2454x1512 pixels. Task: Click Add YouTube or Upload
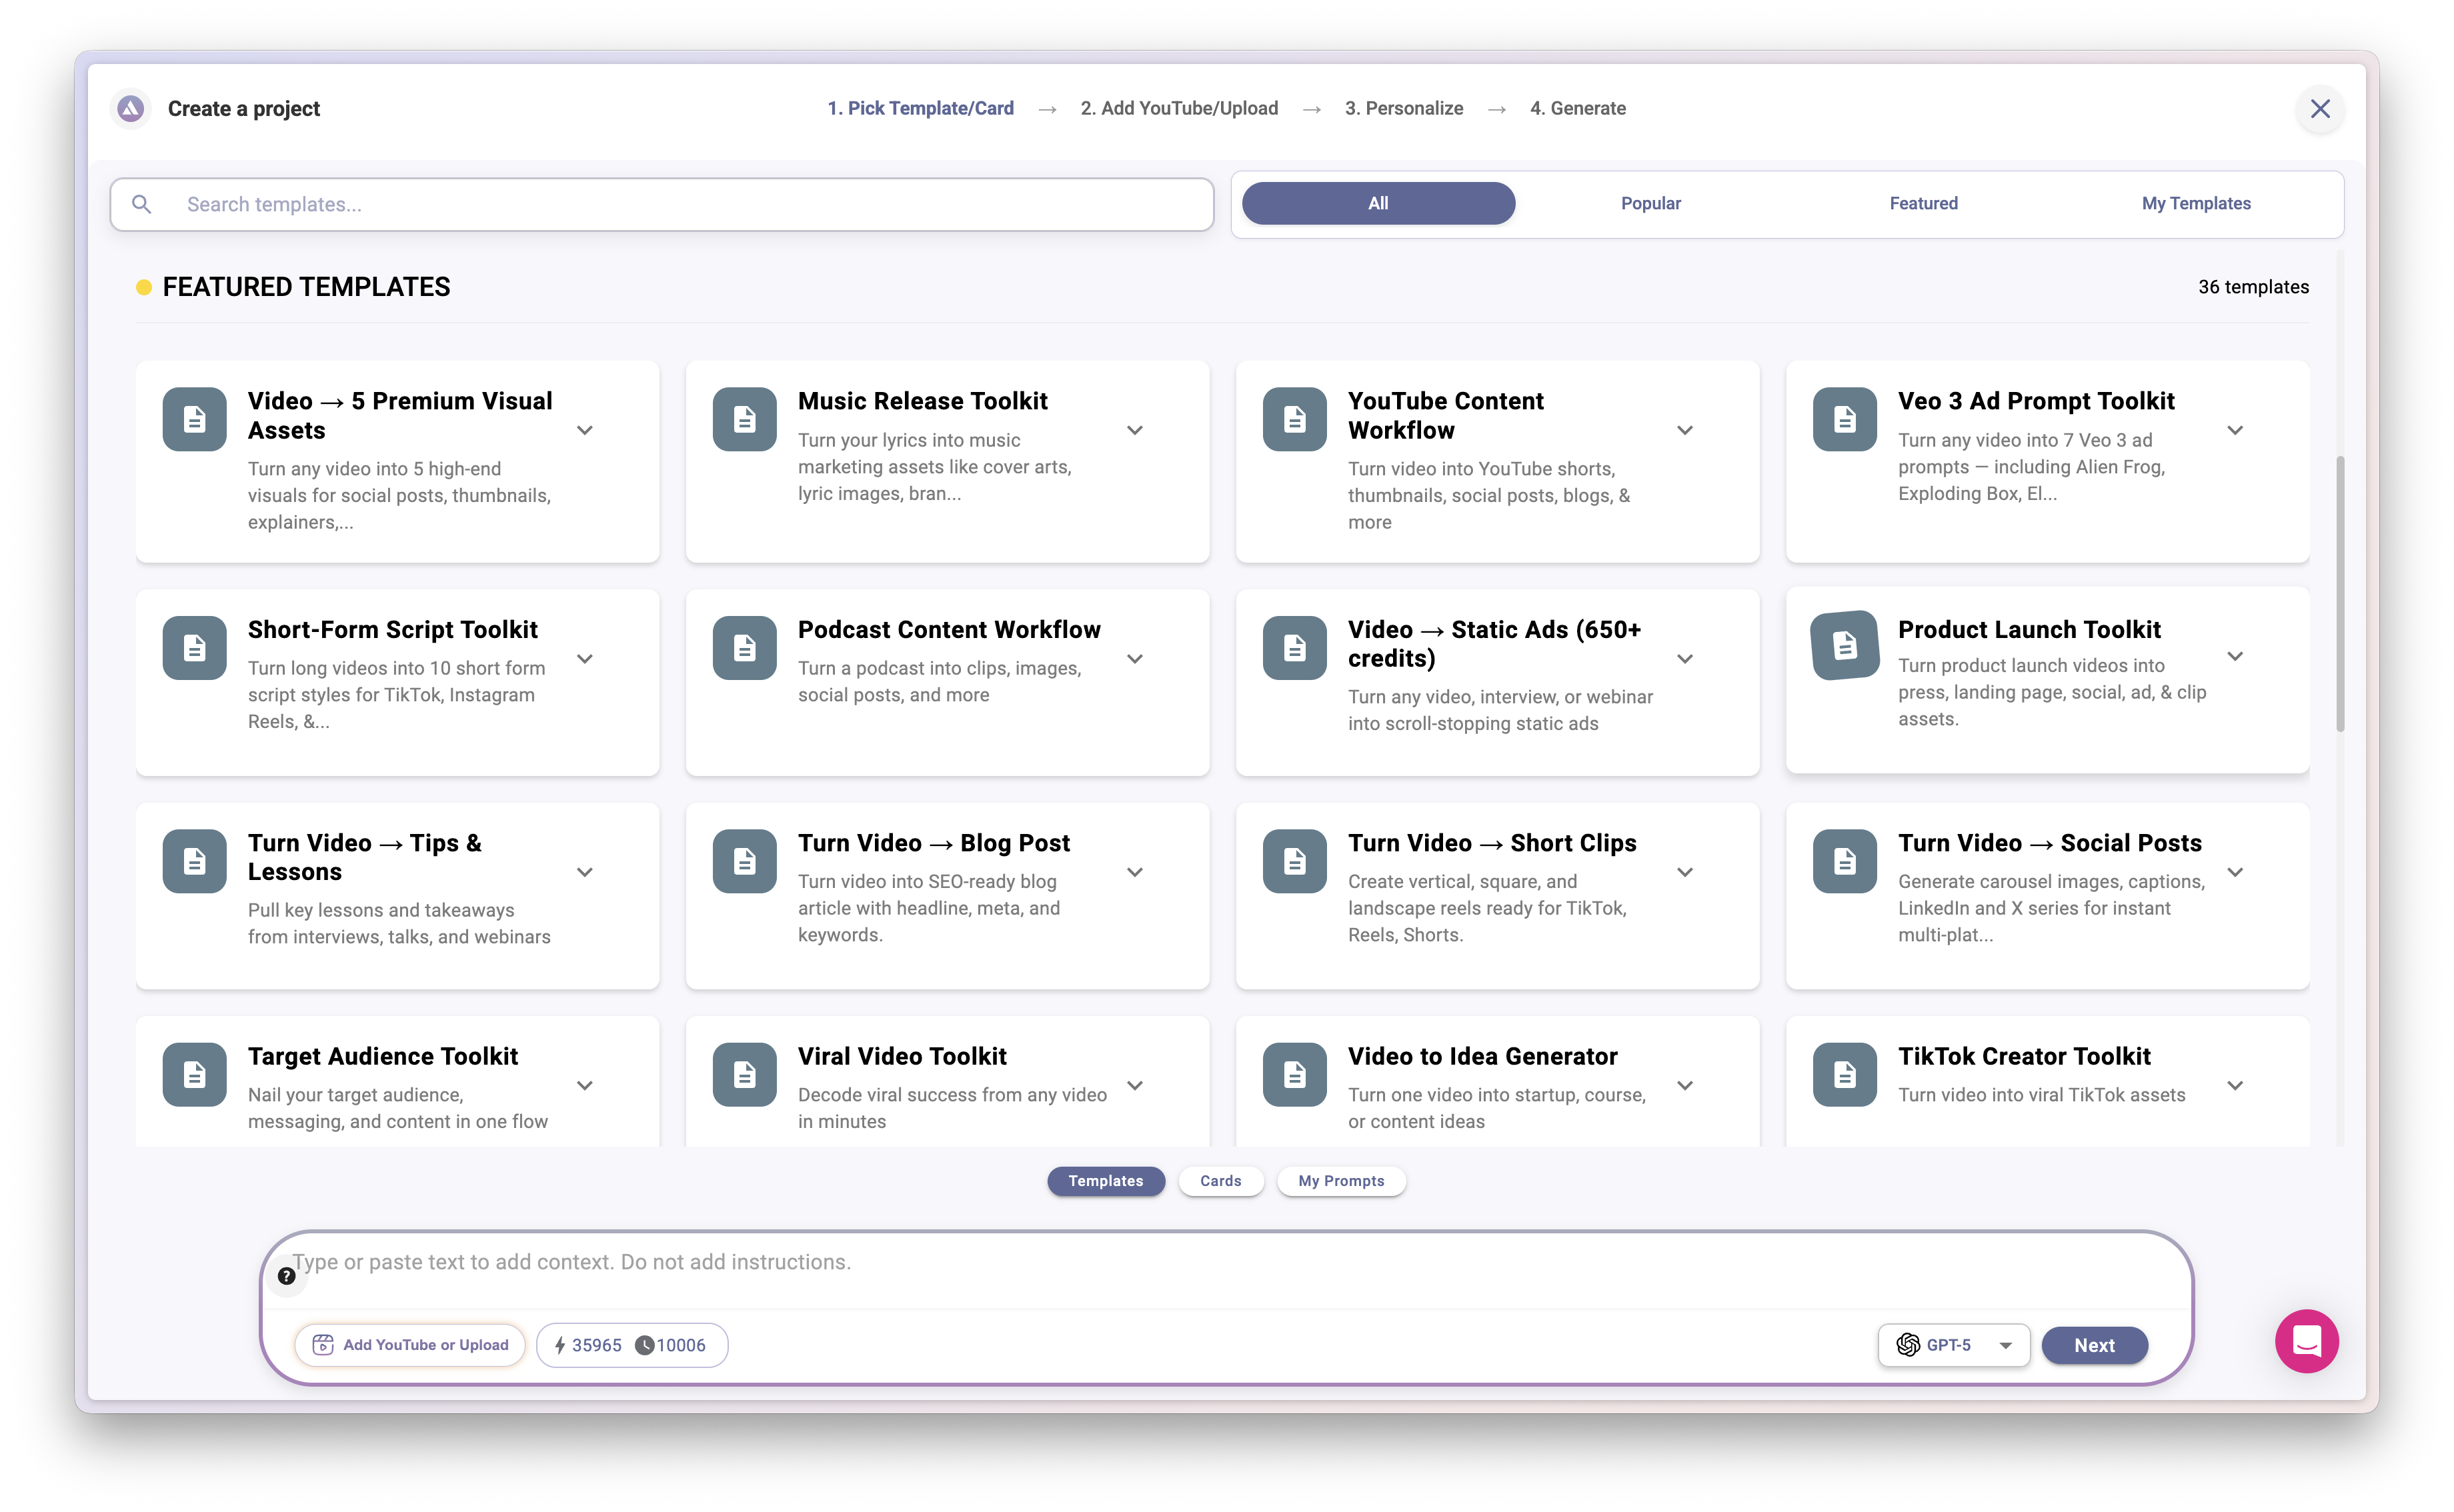[410, 1345]
